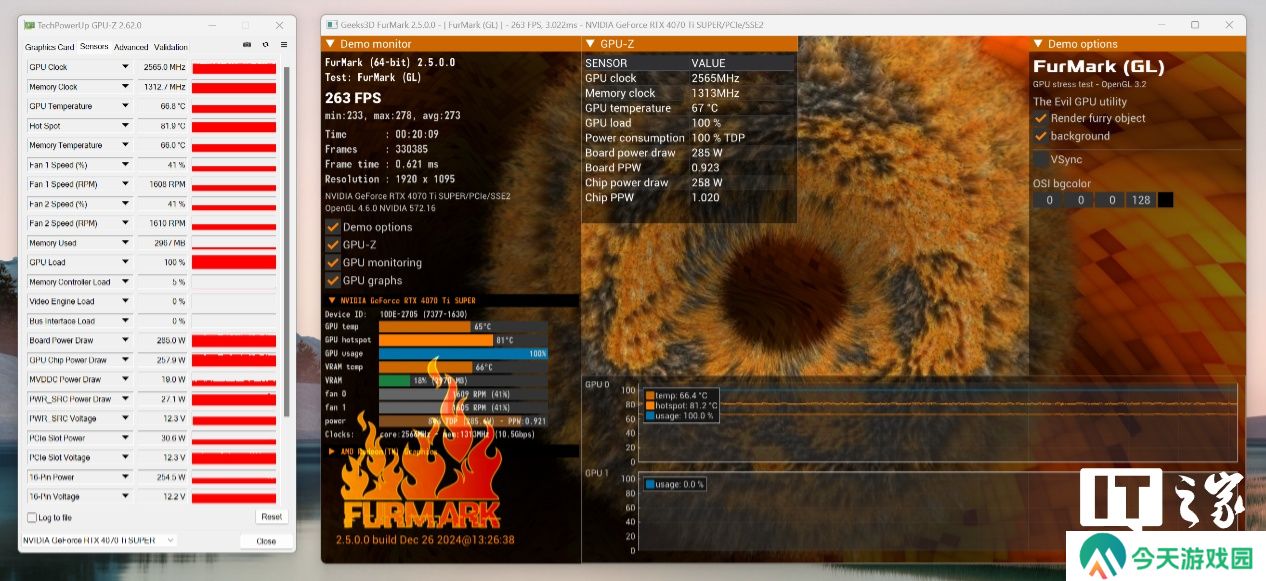Collapse the GPU-Z overlay panel

pyautogui.click(x=590, y=44)
